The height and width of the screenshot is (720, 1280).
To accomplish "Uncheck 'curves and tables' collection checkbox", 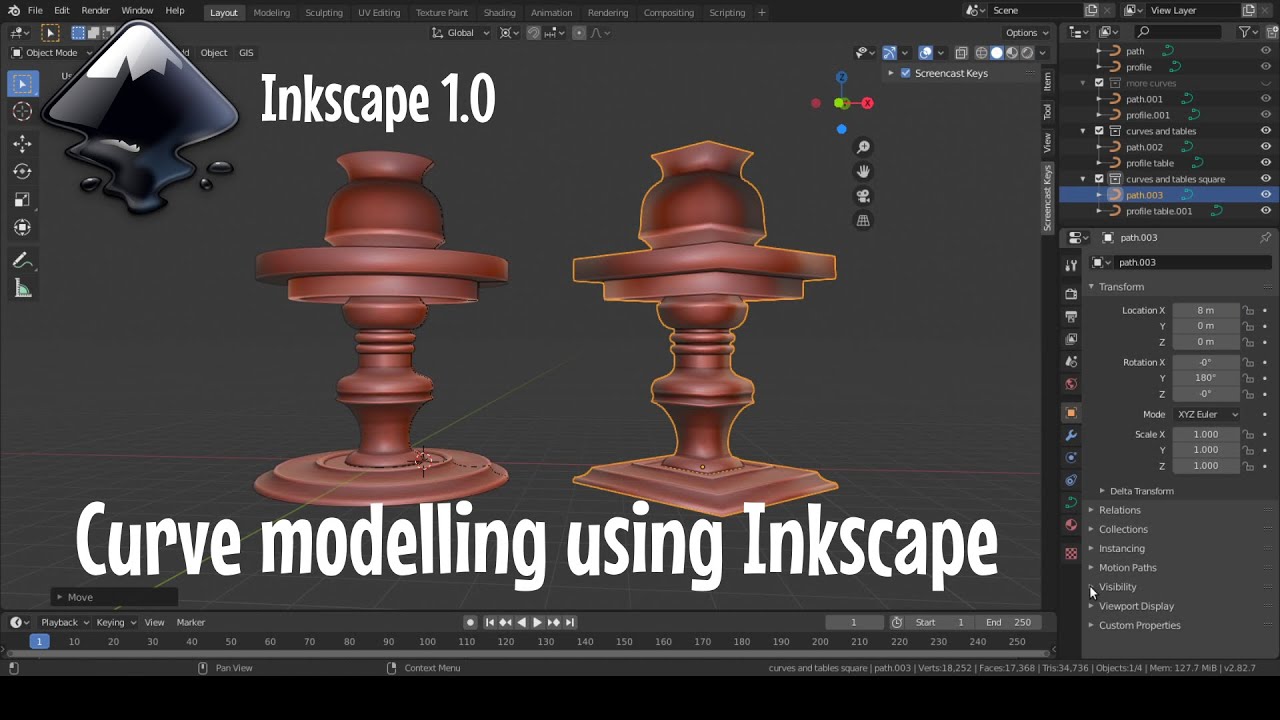I will (x=1099, y=131).
